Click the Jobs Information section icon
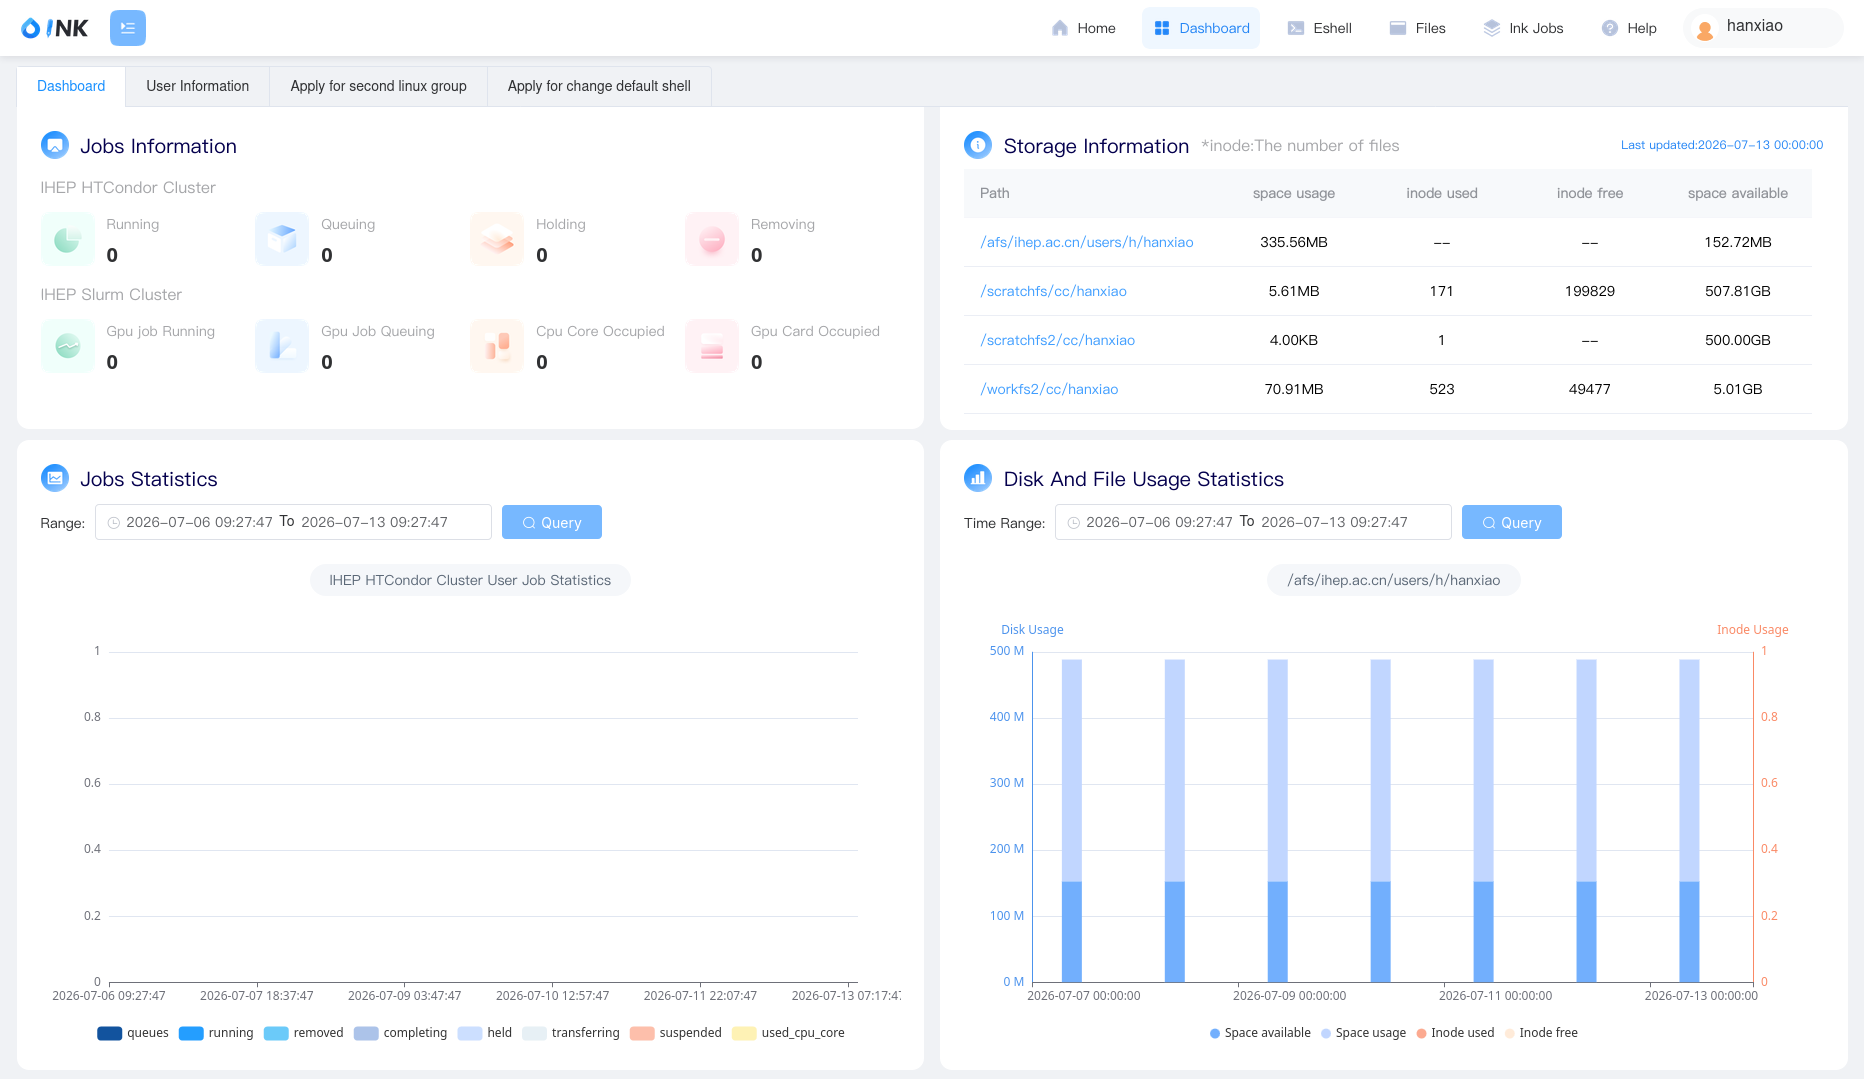 55,145
